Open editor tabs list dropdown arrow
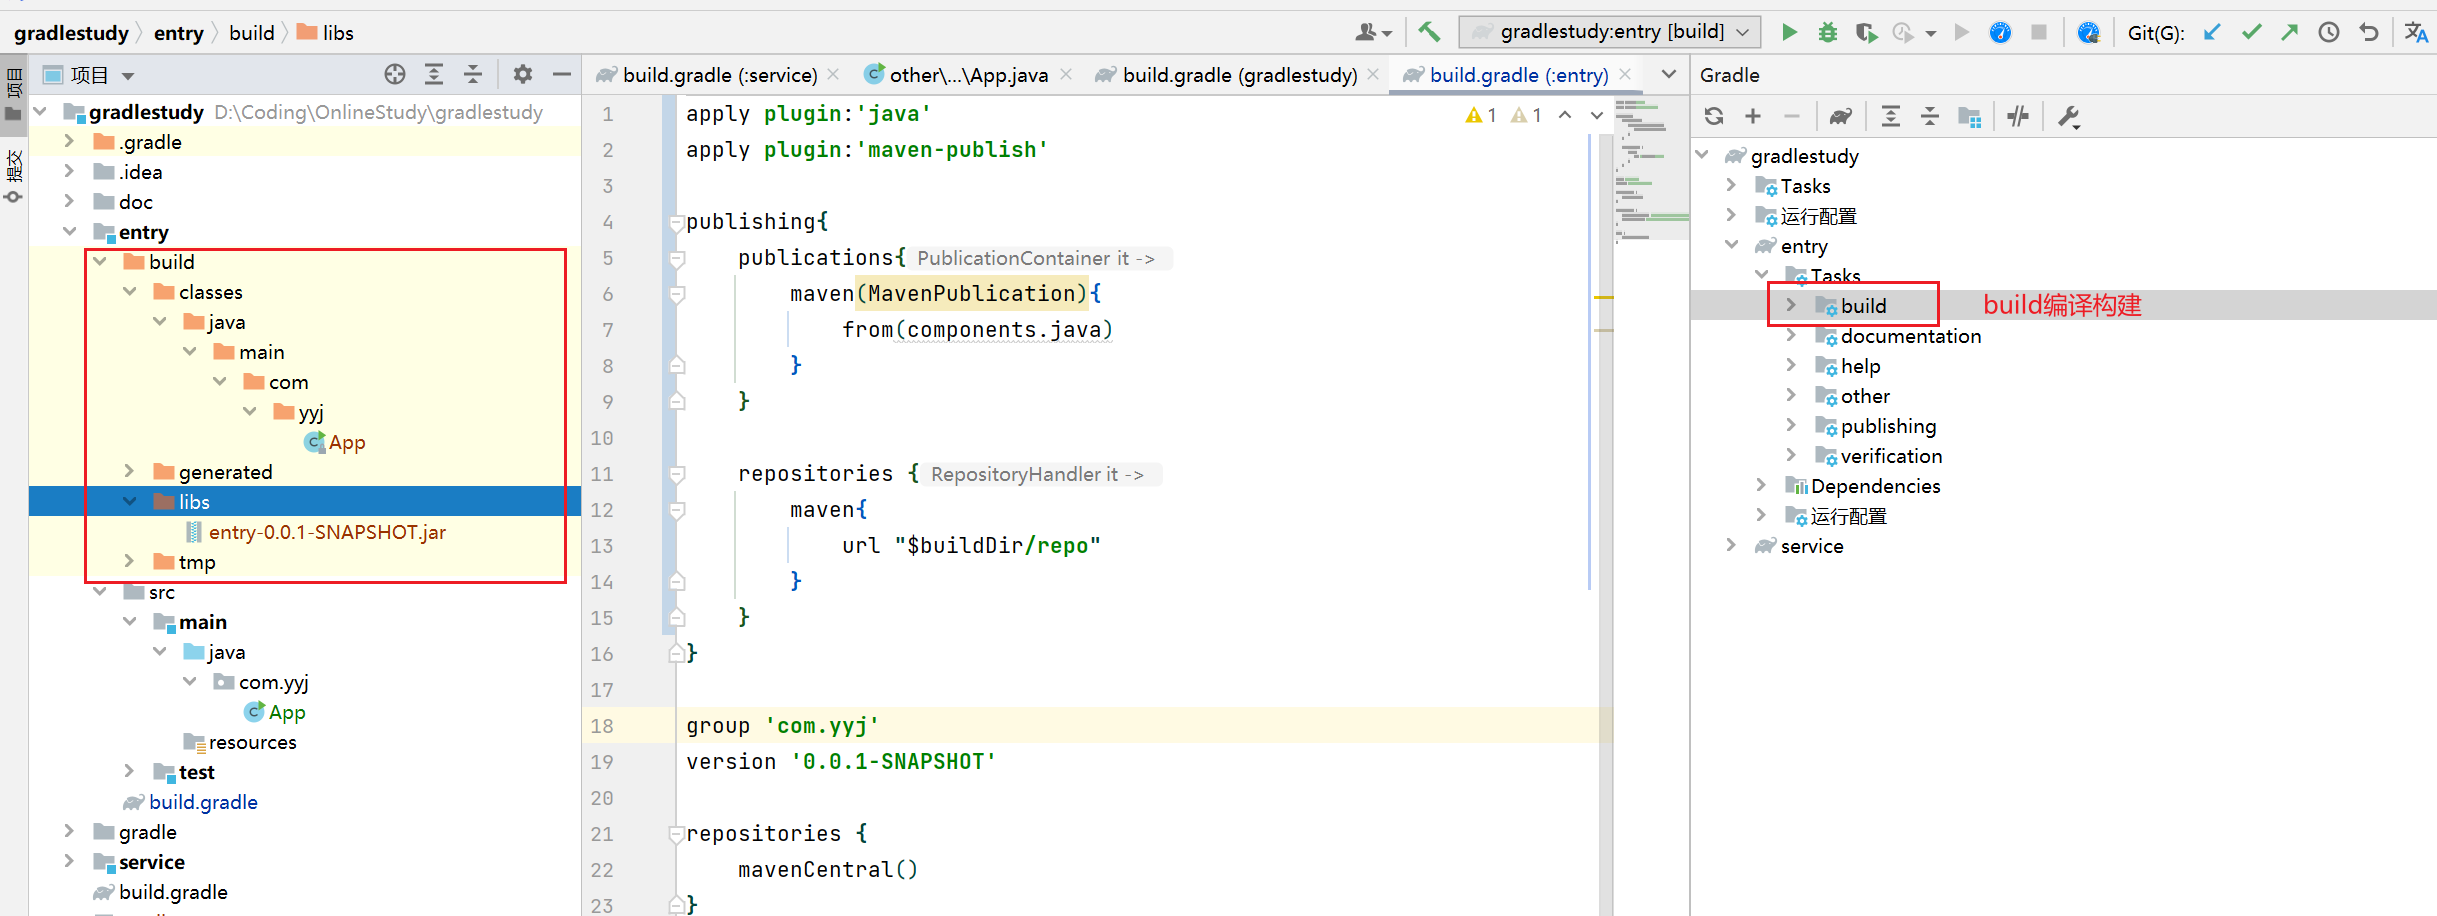The width and height of the screenshot is (2437, 916). [x=1668, y=74]
